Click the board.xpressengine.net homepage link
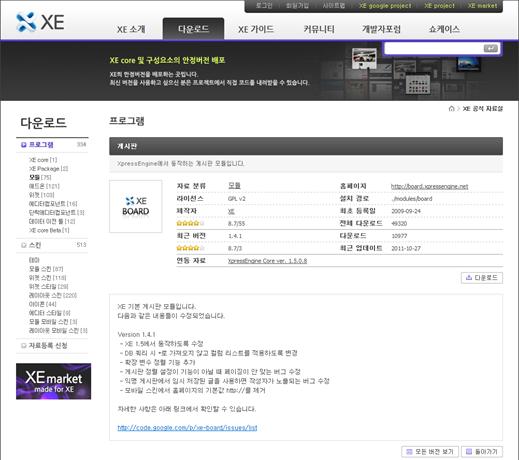 (429, 186)
